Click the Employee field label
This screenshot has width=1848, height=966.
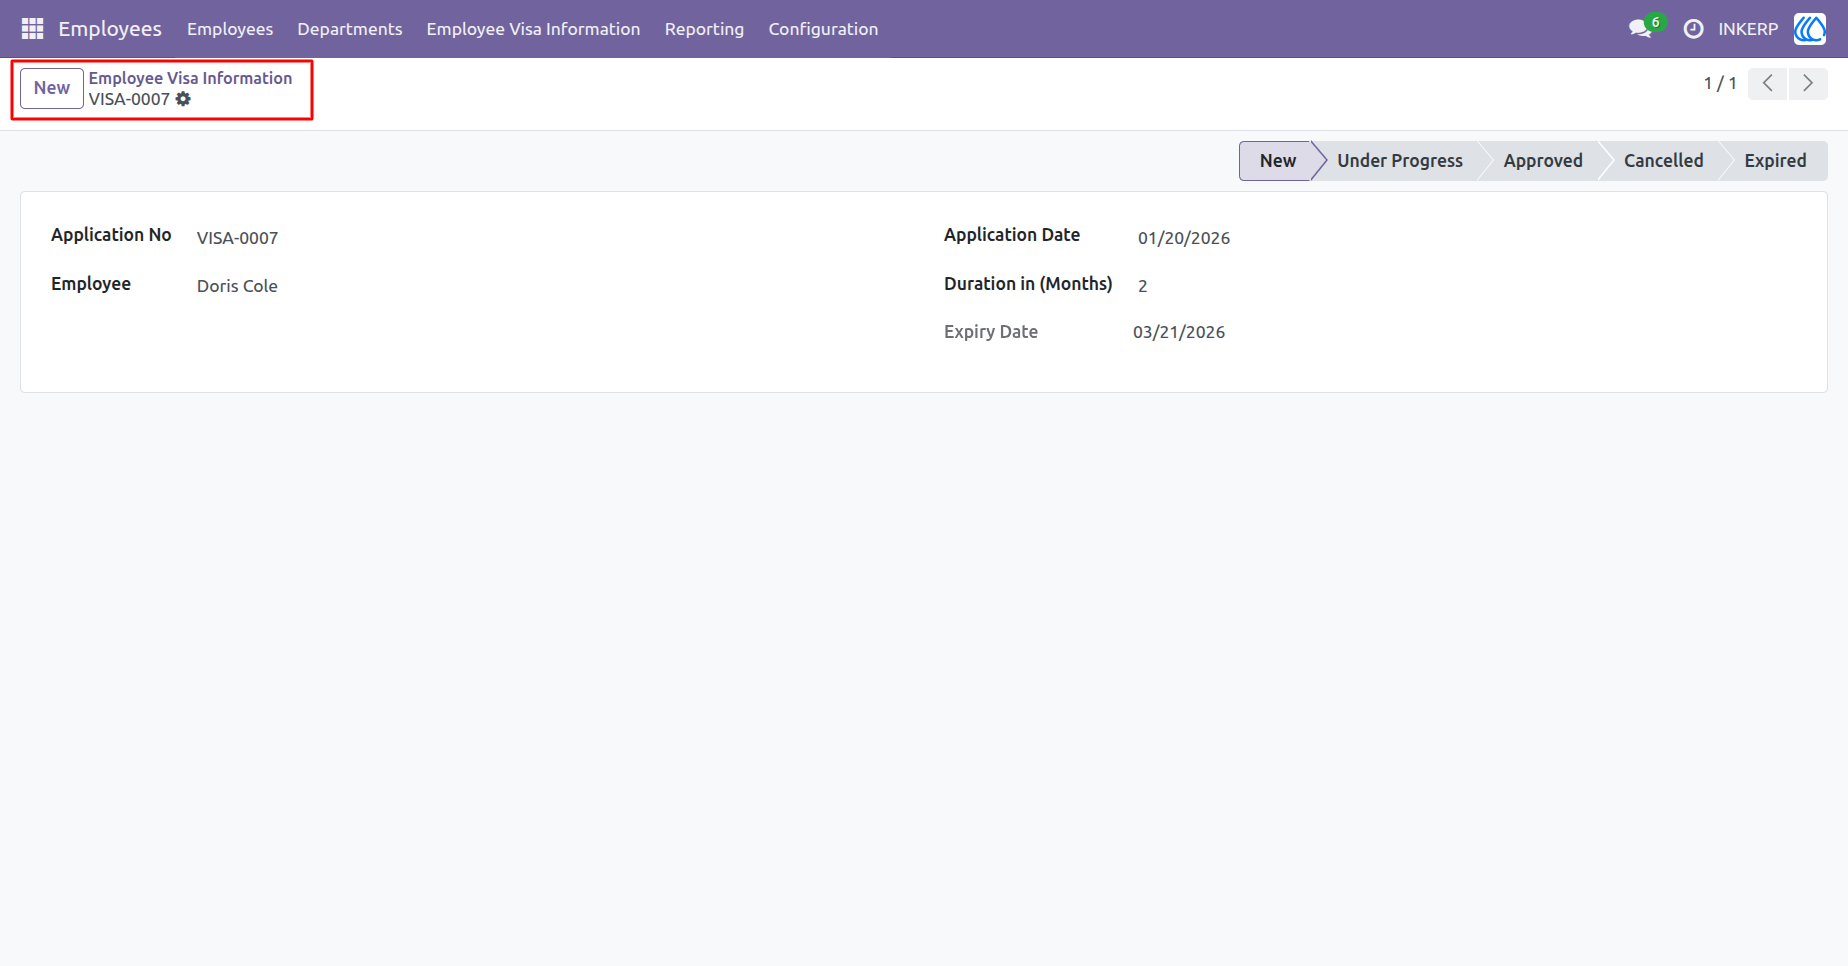coord(91,284)
